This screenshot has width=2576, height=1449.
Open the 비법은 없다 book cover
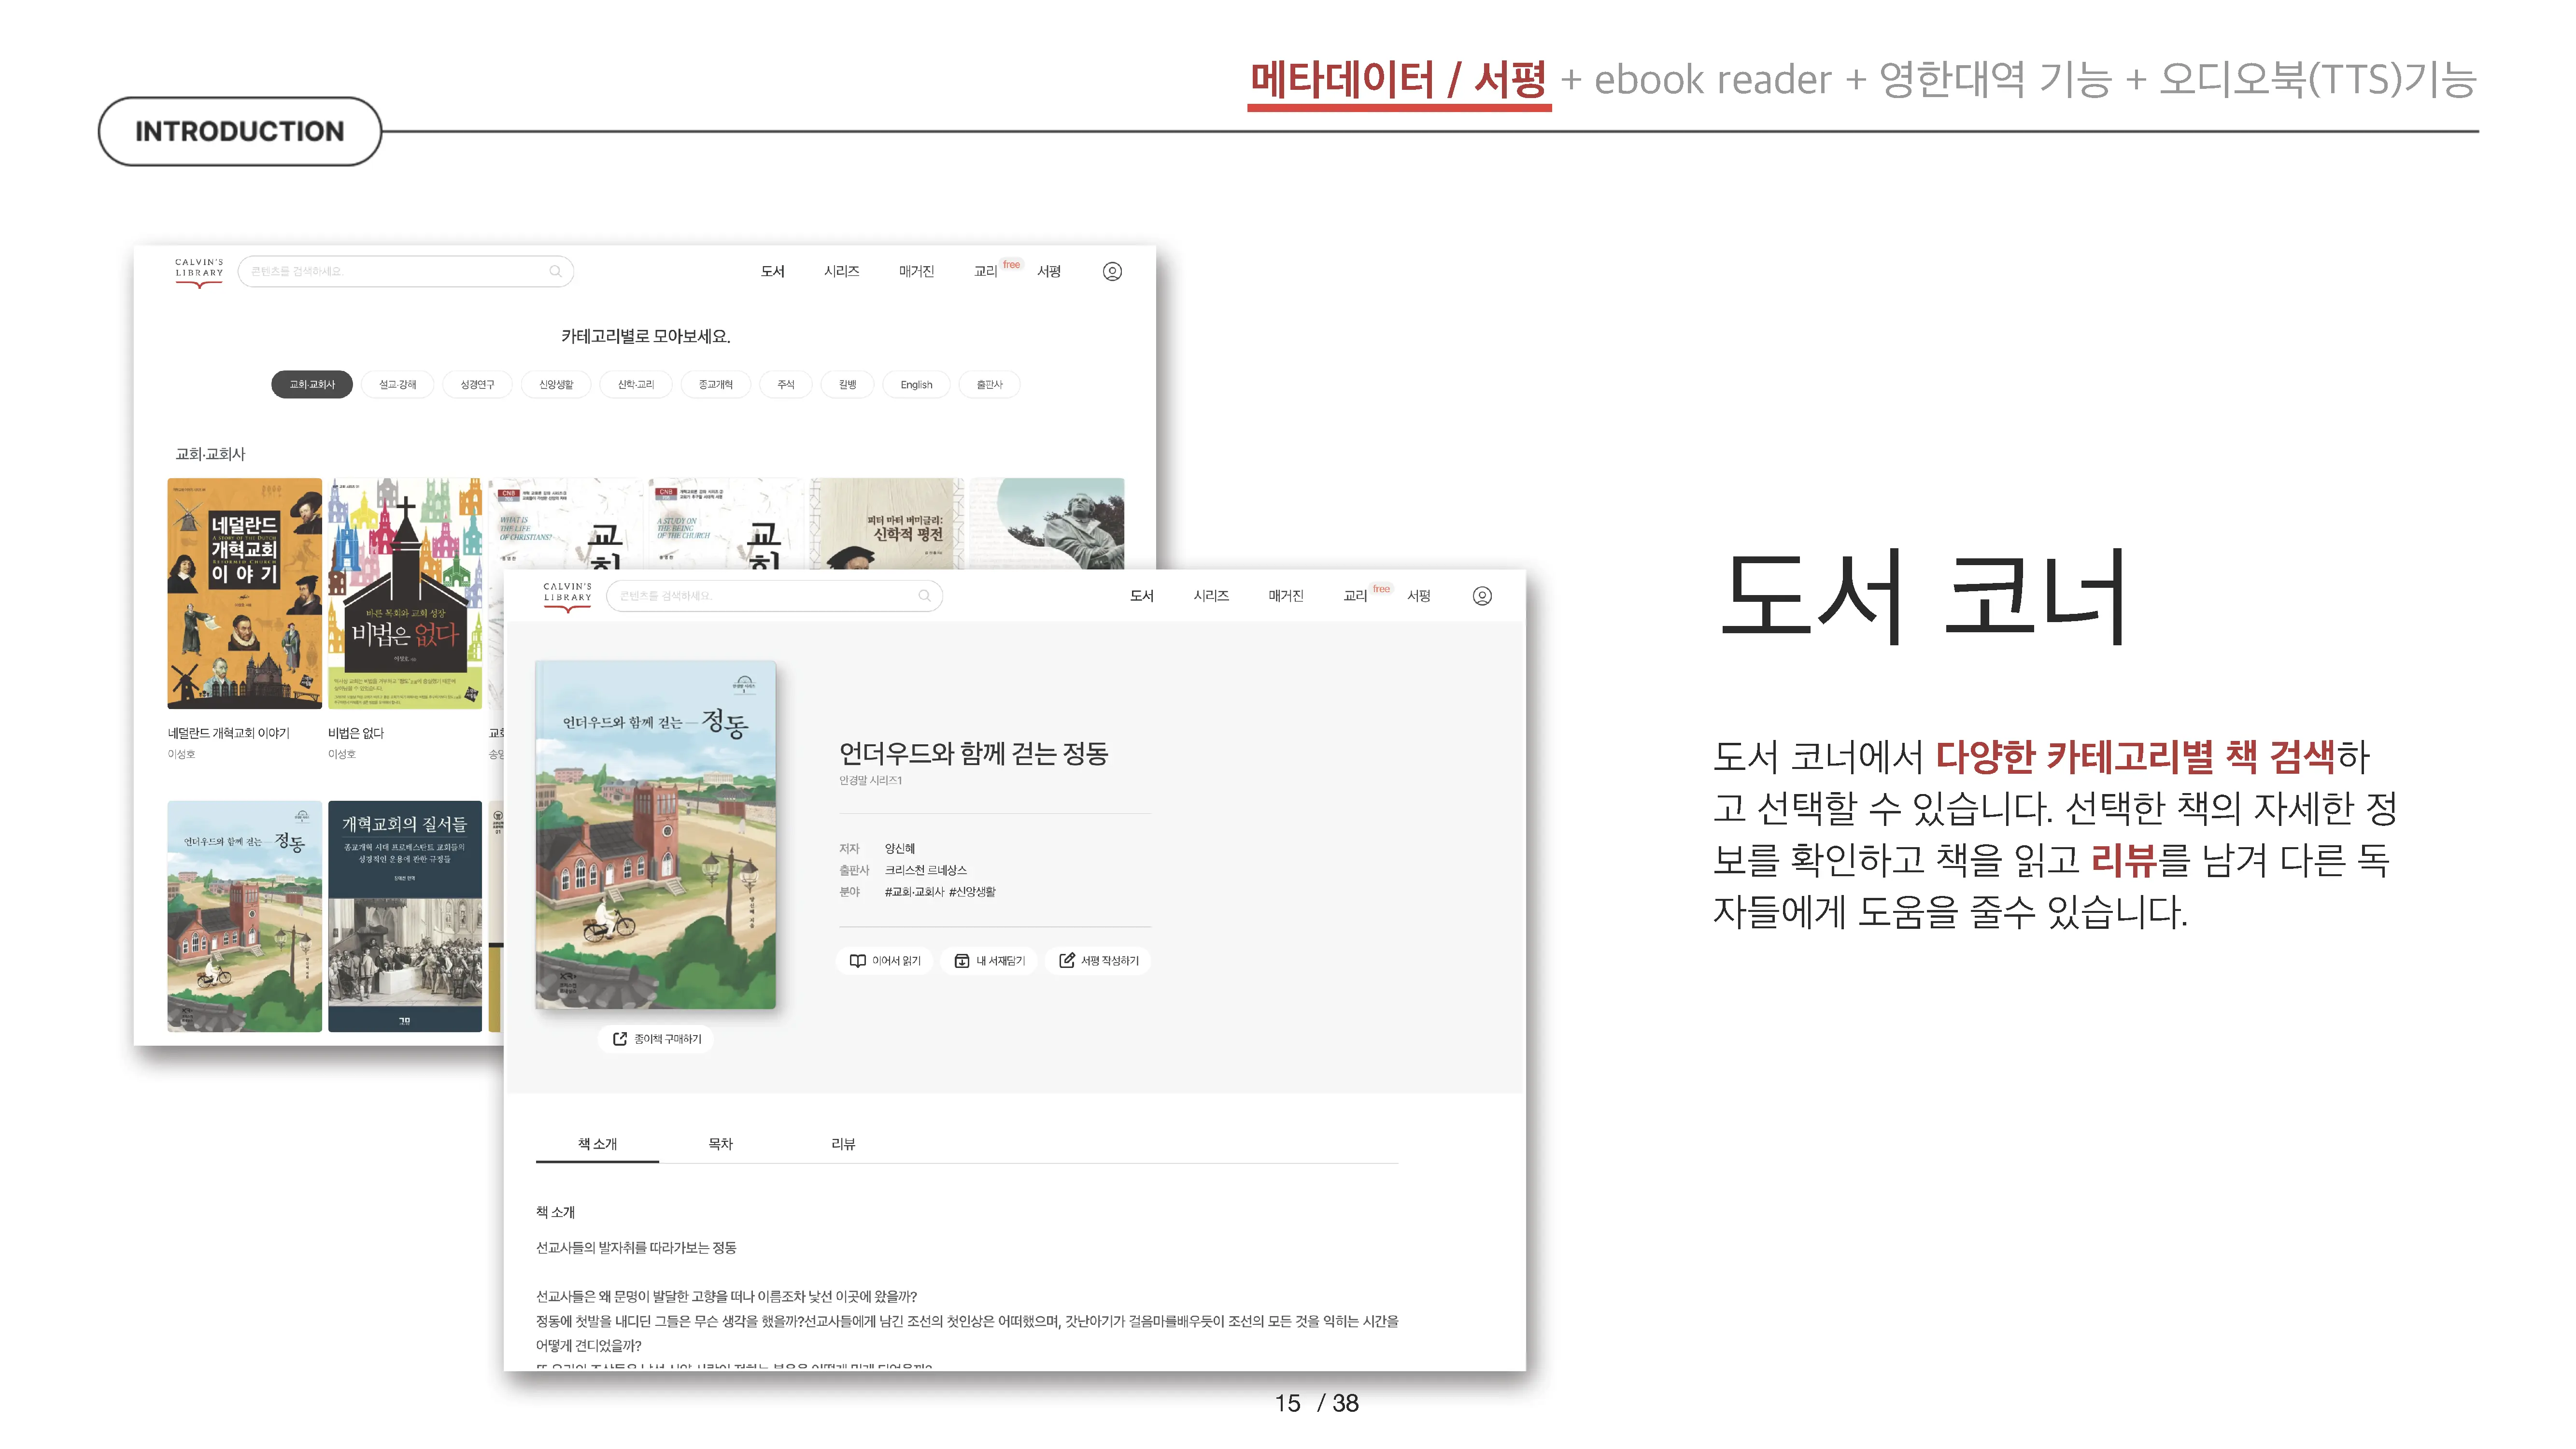tap(405, 593)
